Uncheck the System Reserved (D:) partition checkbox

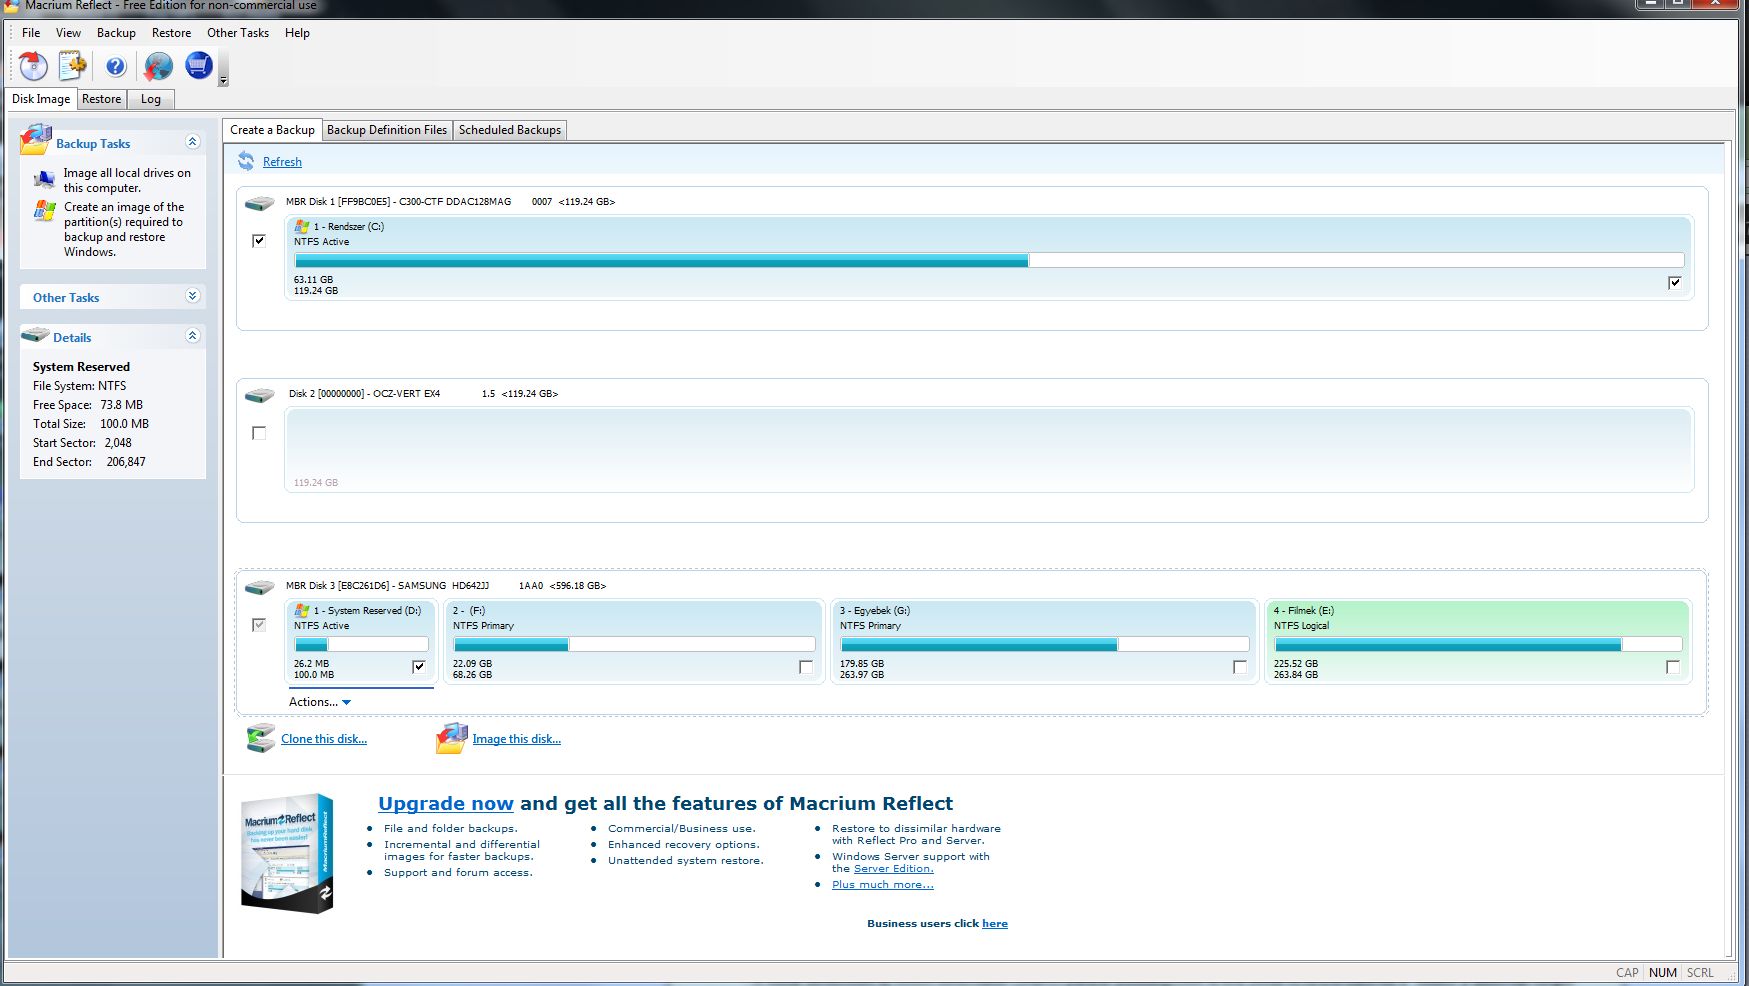419,666
